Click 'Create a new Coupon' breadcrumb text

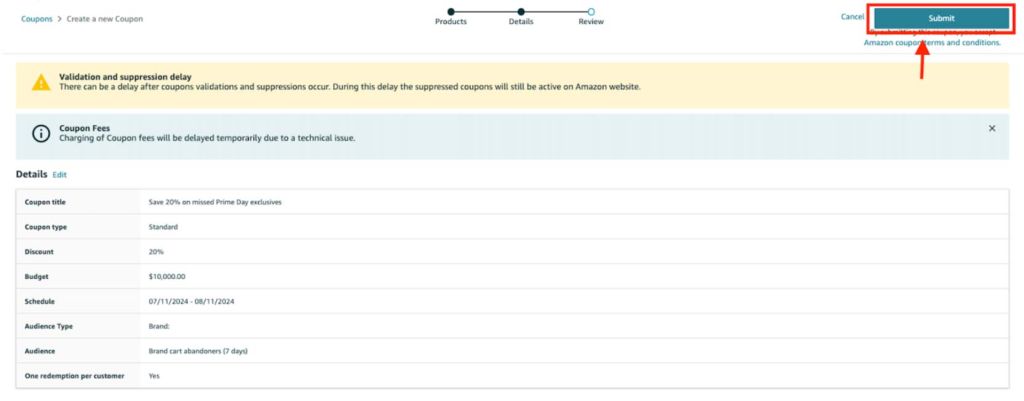[104, 19]
